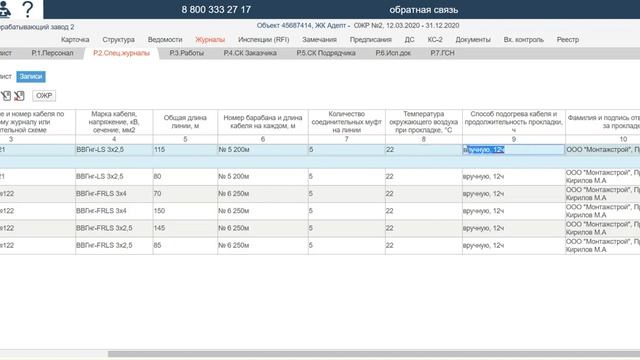Click ООО Монтажстрой cell in the 70 row
This screenshot has width=640, height=360.
point(602,193)
